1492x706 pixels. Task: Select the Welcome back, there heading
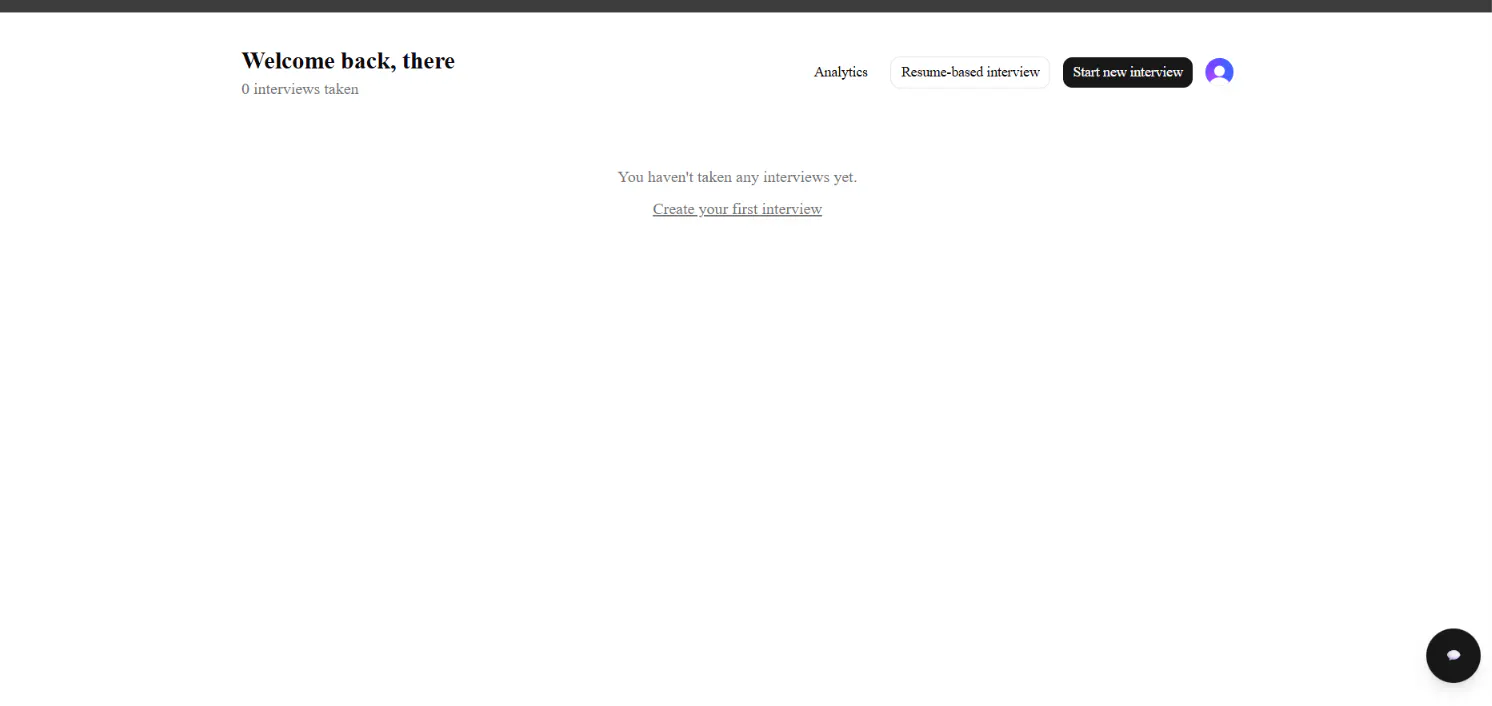[x=348, y=61]
